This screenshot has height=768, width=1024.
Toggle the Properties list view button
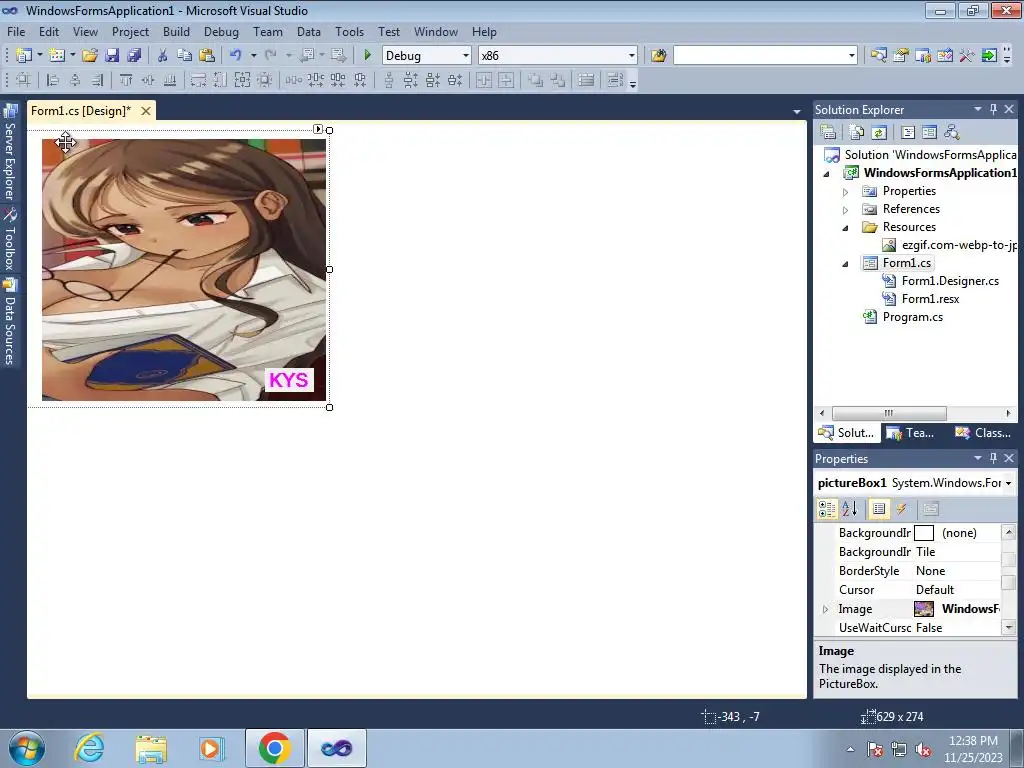tap(879, 509)
